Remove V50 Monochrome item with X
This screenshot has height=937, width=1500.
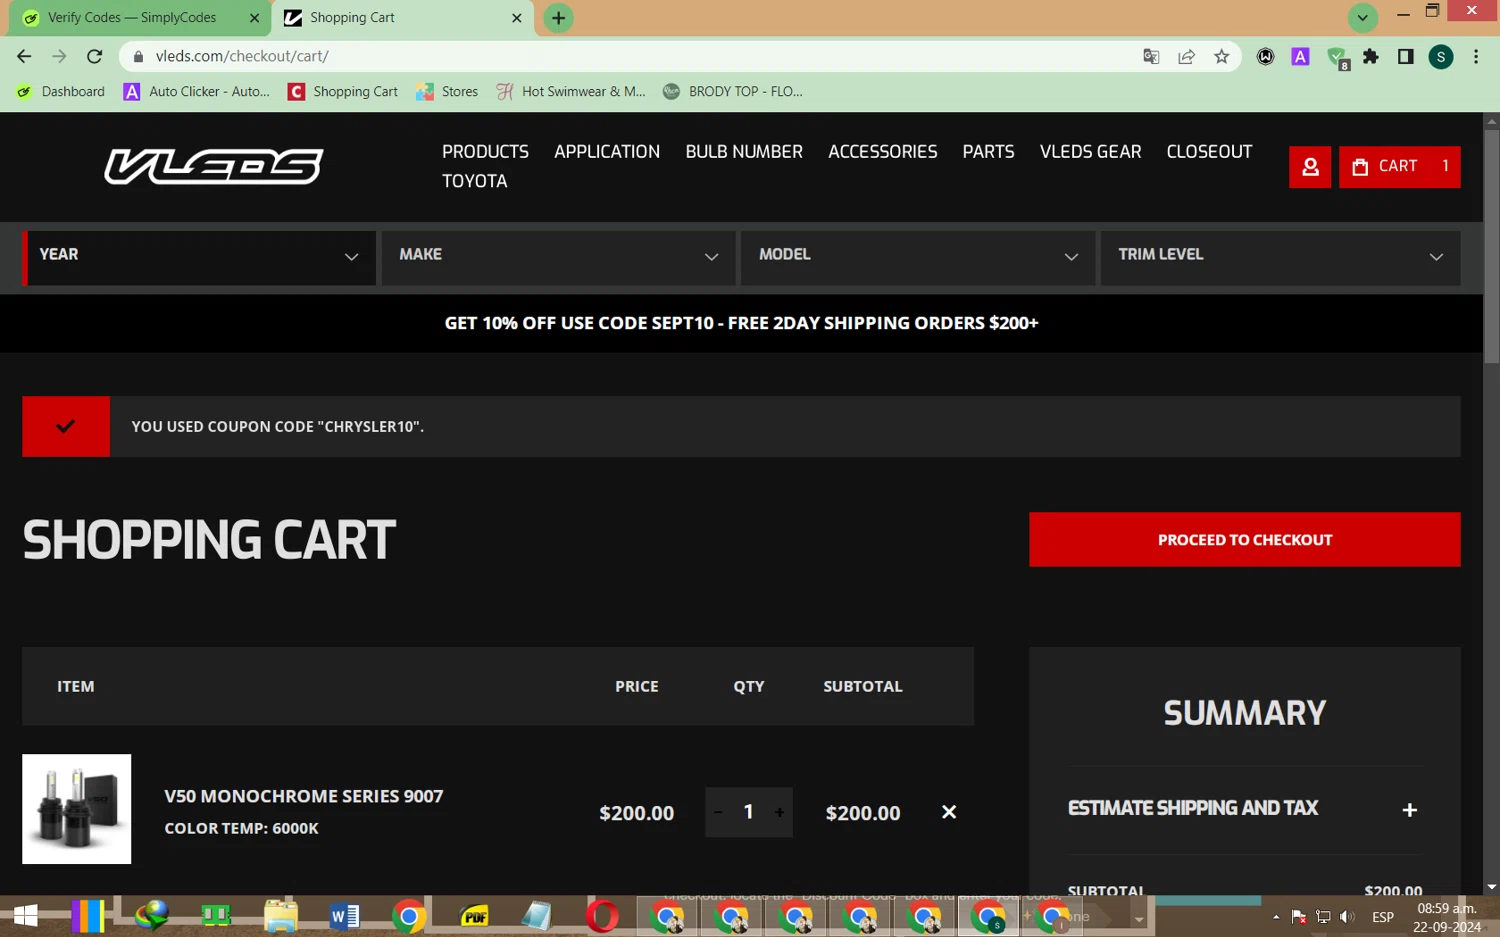(x=949, y=812)
